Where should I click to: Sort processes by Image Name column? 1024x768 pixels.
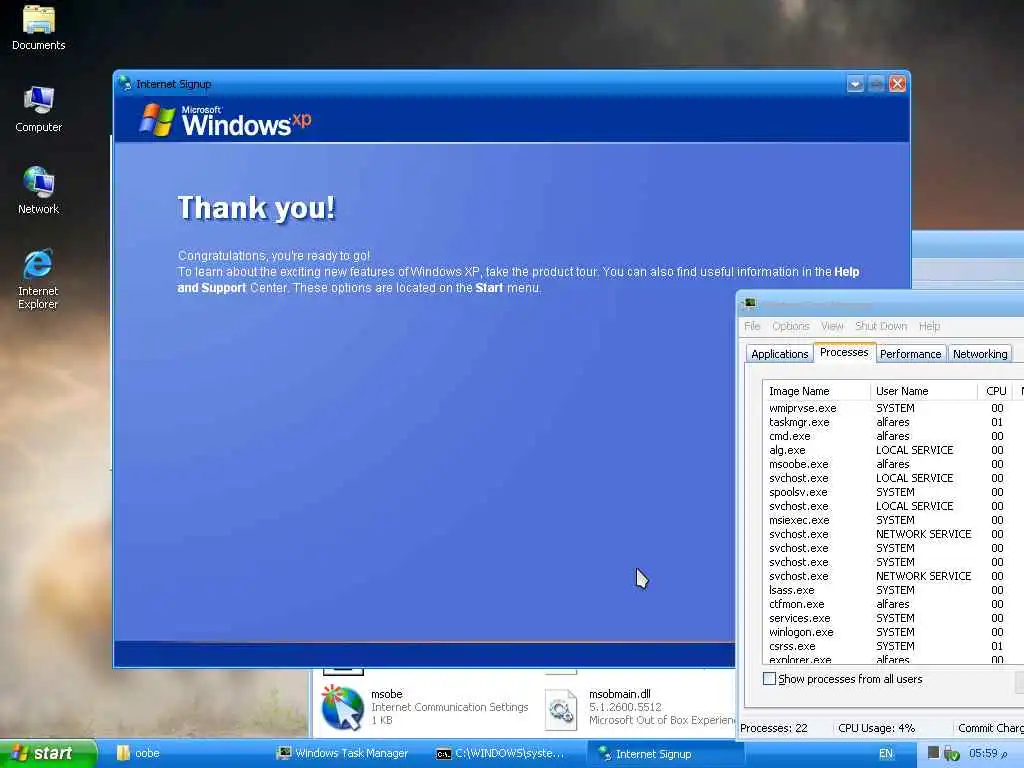(x=816, y=391)
